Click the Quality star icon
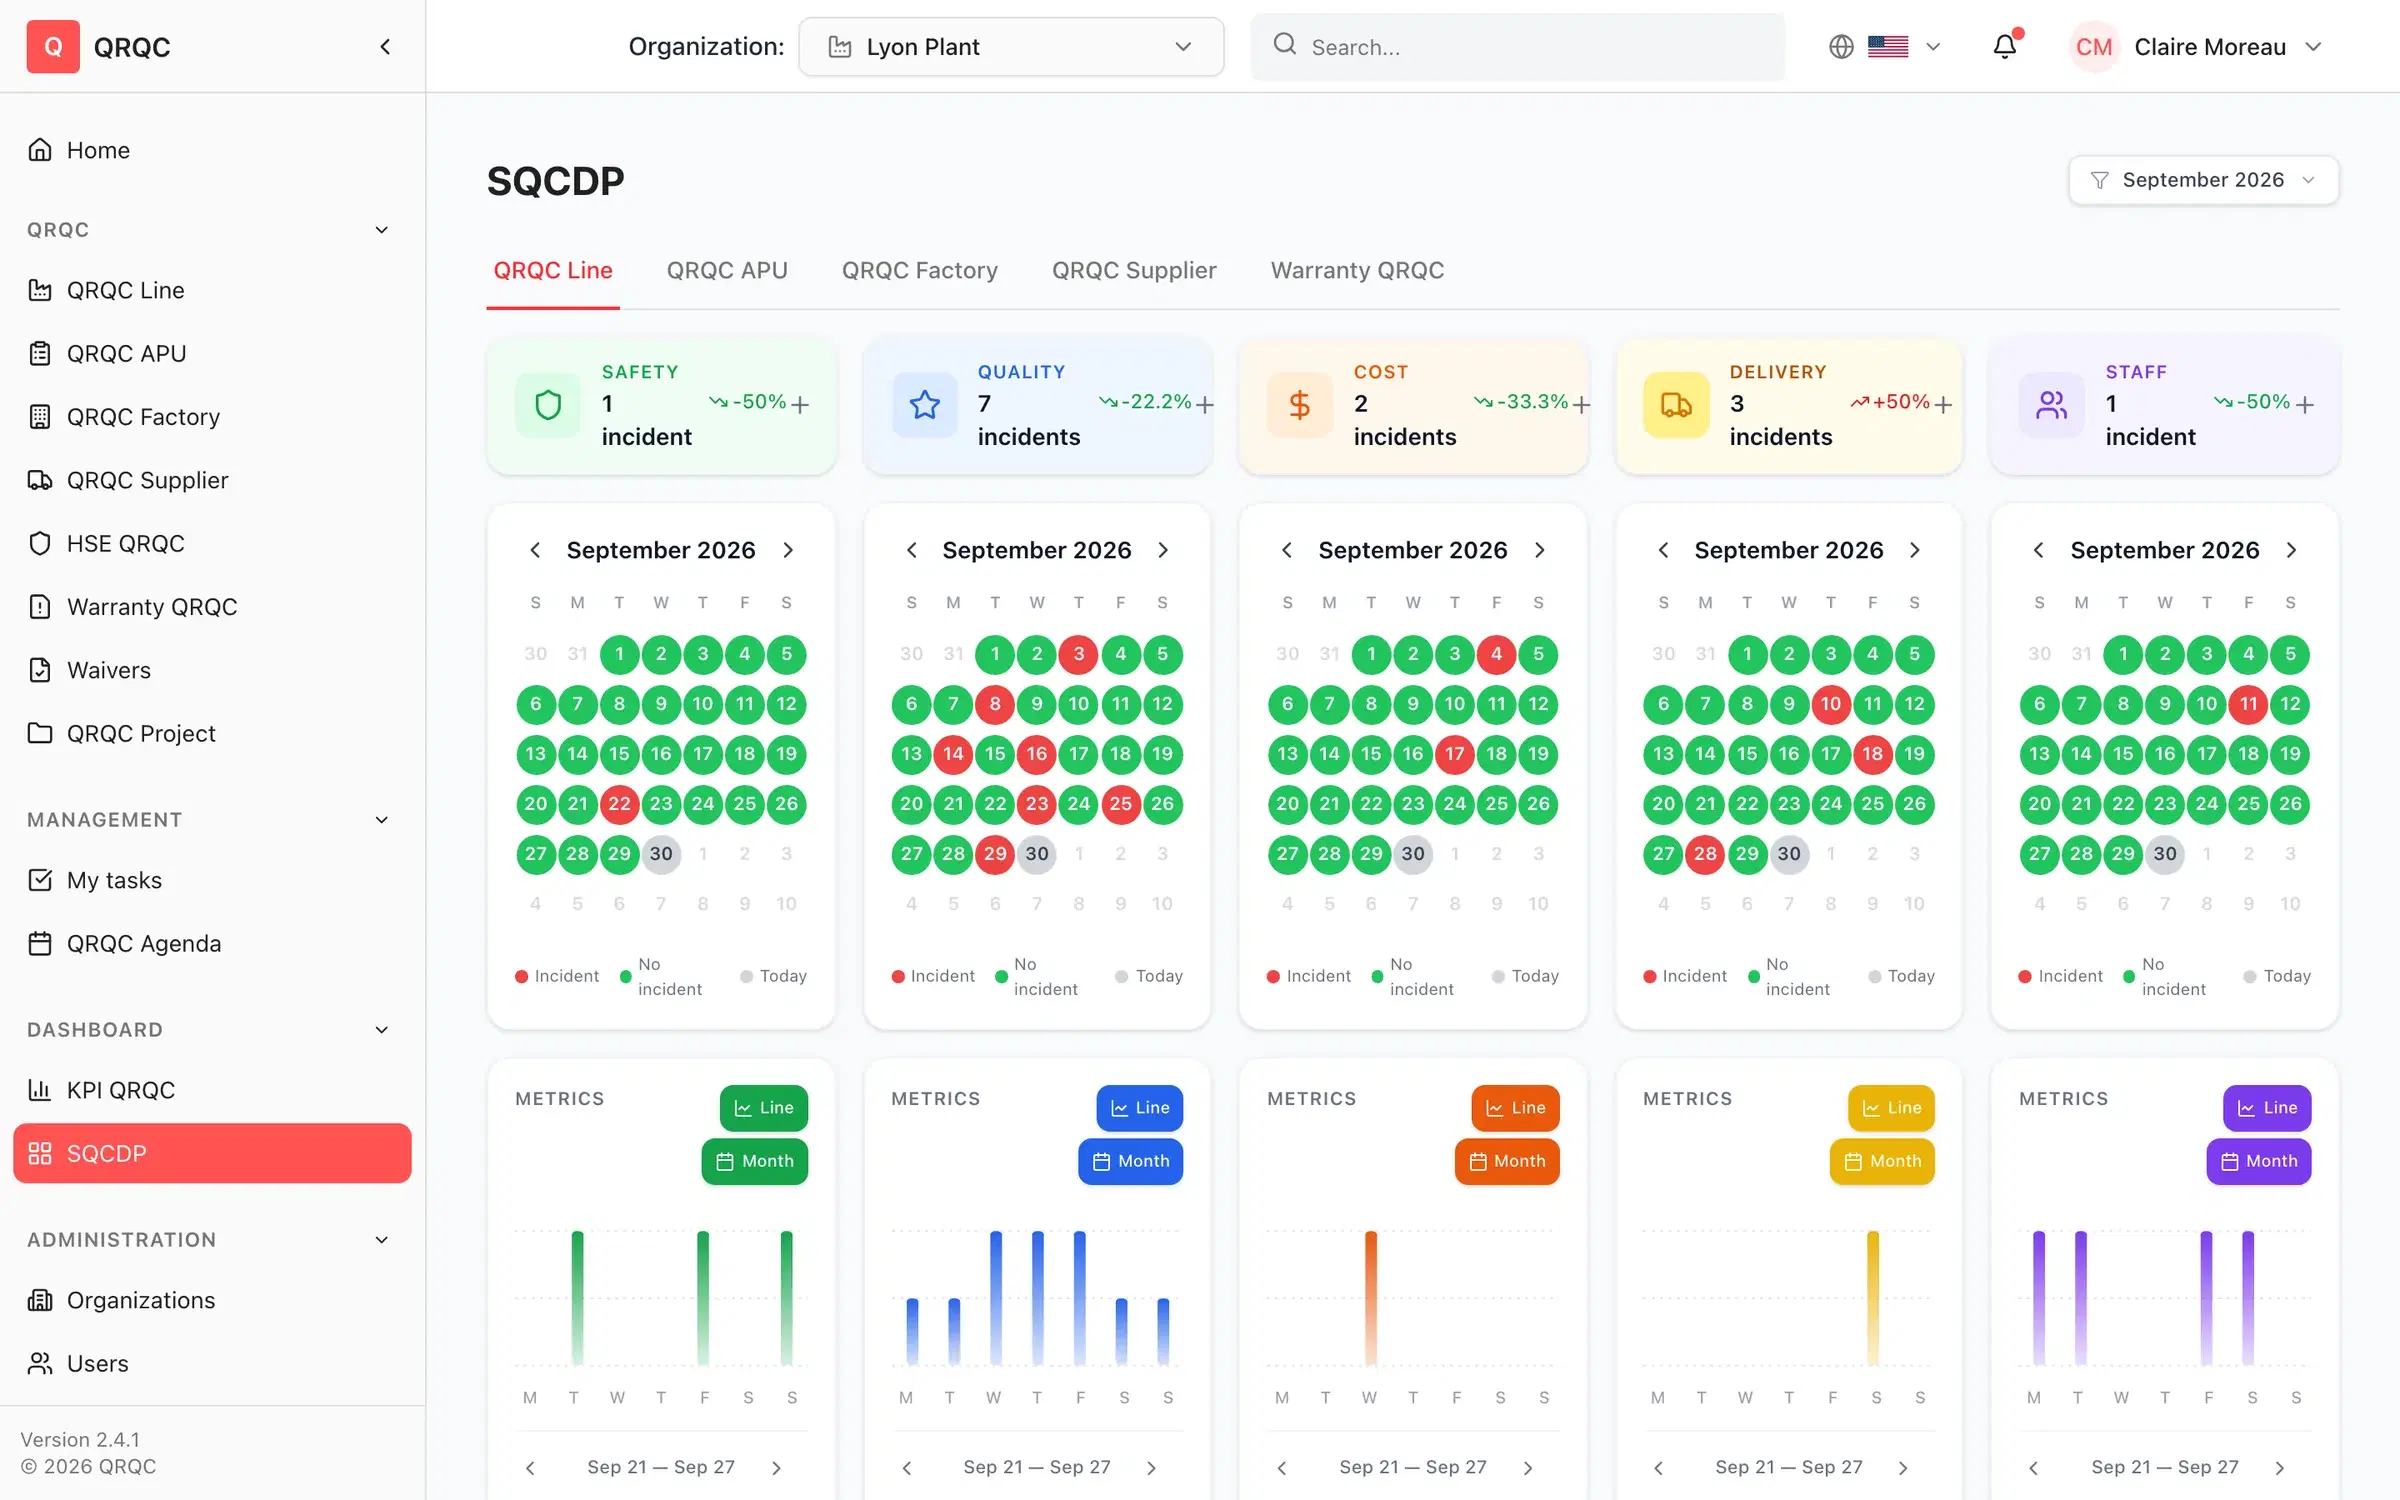Image resolution: width=2400 pixels, height=1500 pixels. (924, 405)
